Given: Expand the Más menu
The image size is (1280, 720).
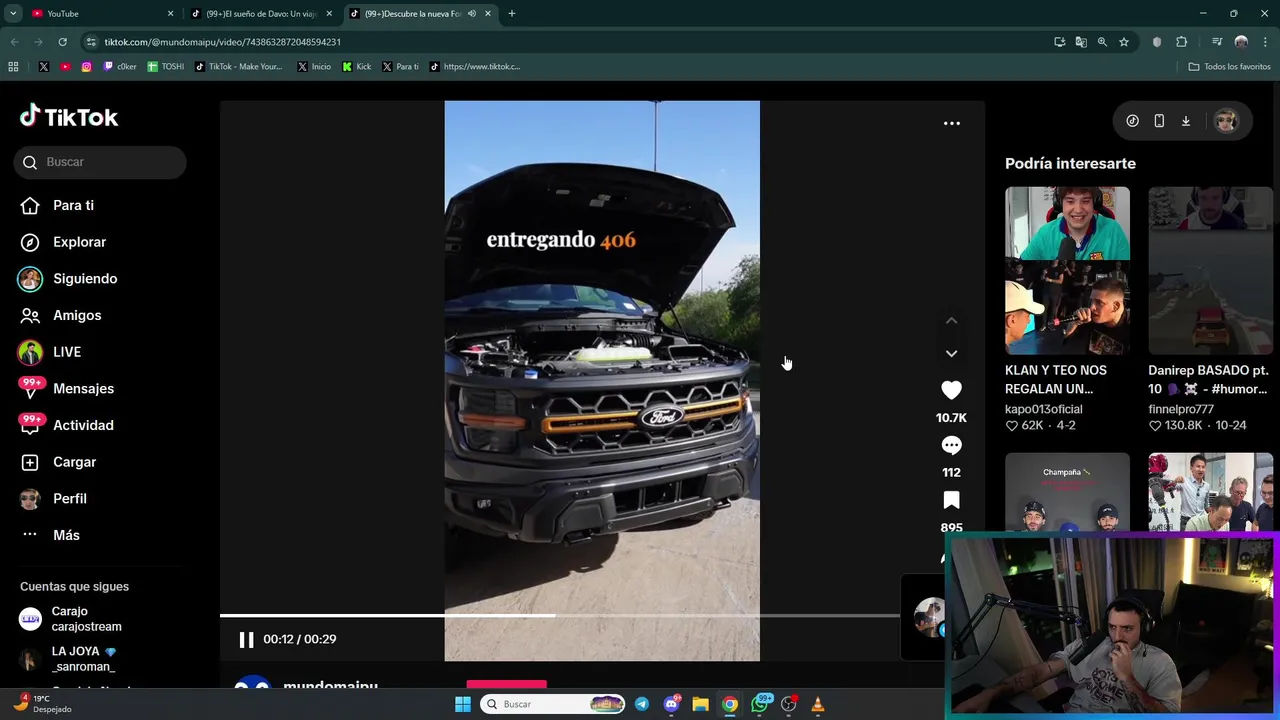Looking at the screenshot, I should pyautogui.click(x=49, y=535).
